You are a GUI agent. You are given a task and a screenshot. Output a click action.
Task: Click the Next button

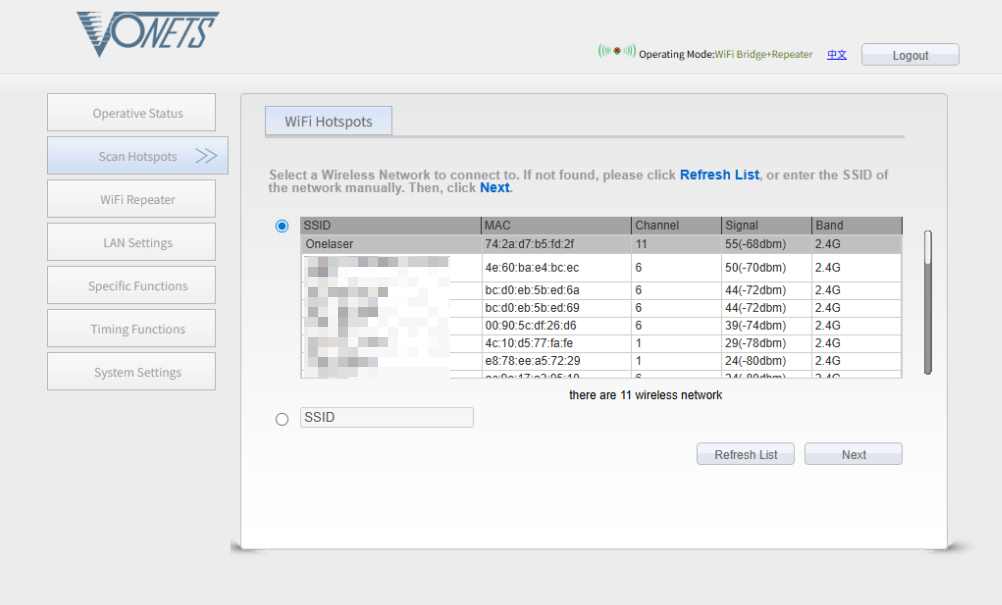click(853, 455)
